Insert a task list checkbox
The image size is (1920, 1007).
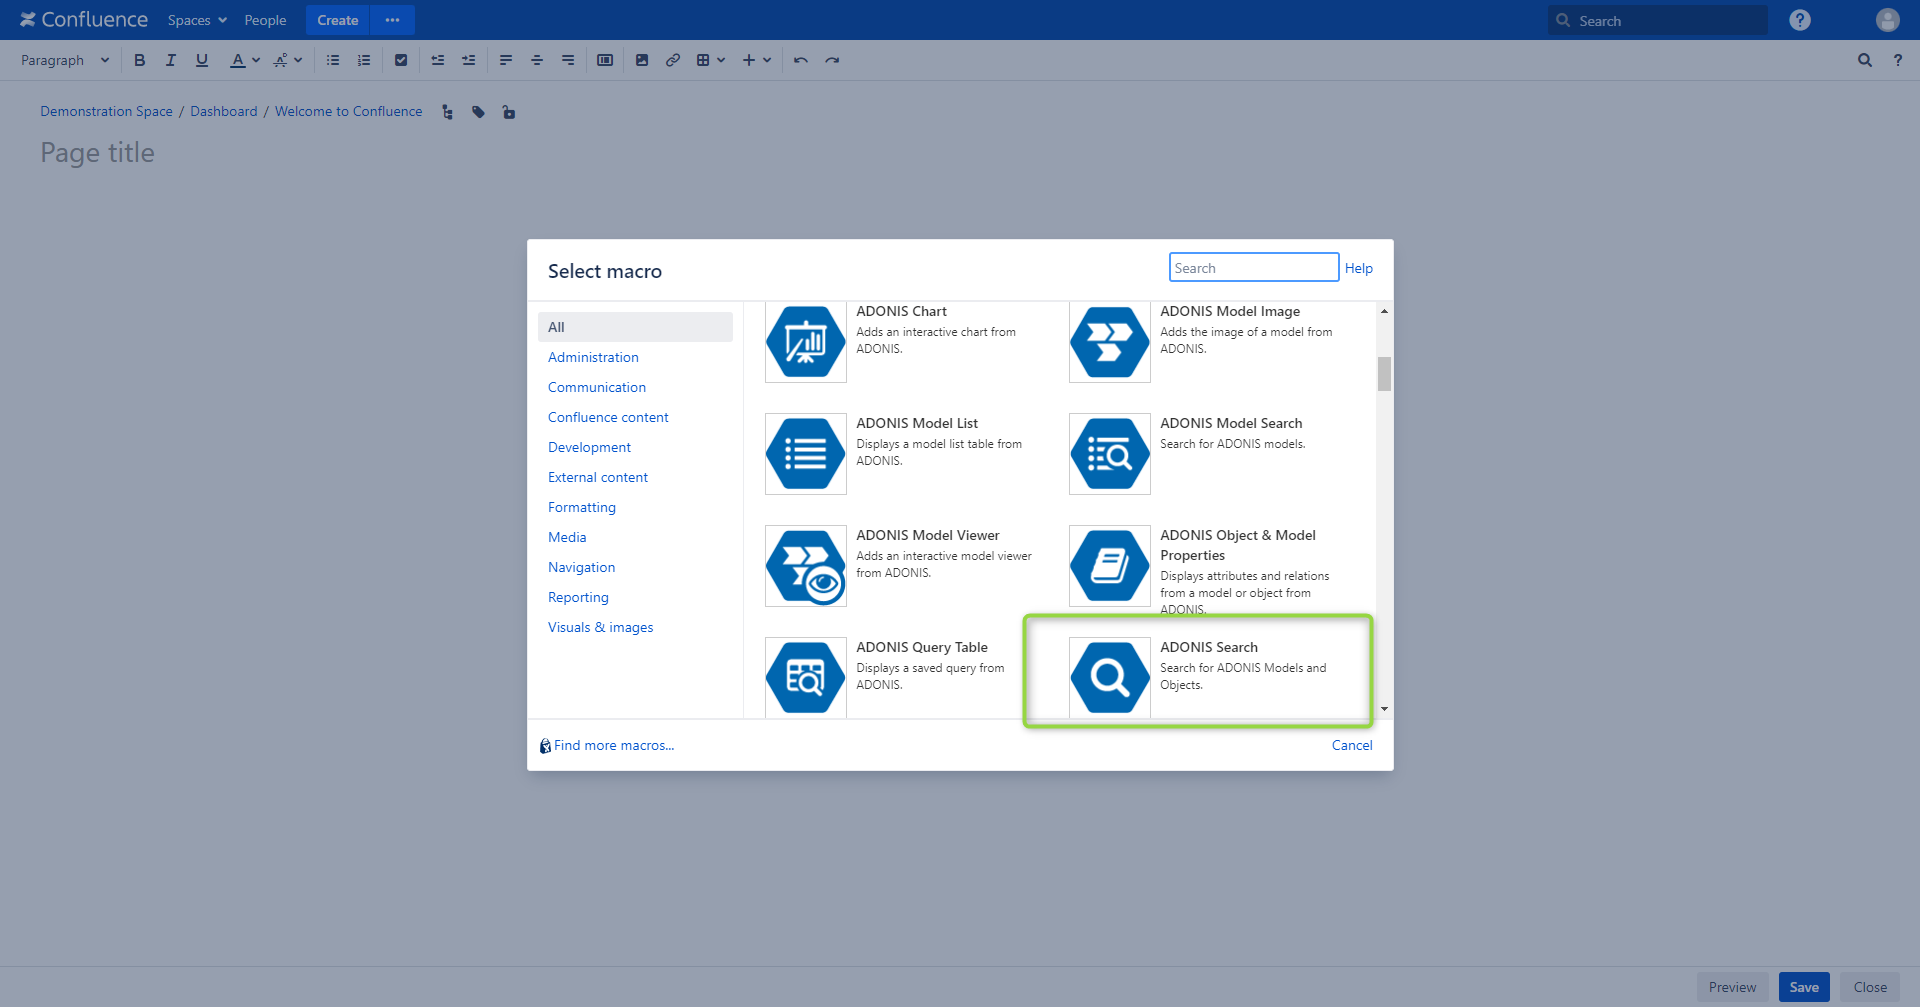(x=401, y=60)
